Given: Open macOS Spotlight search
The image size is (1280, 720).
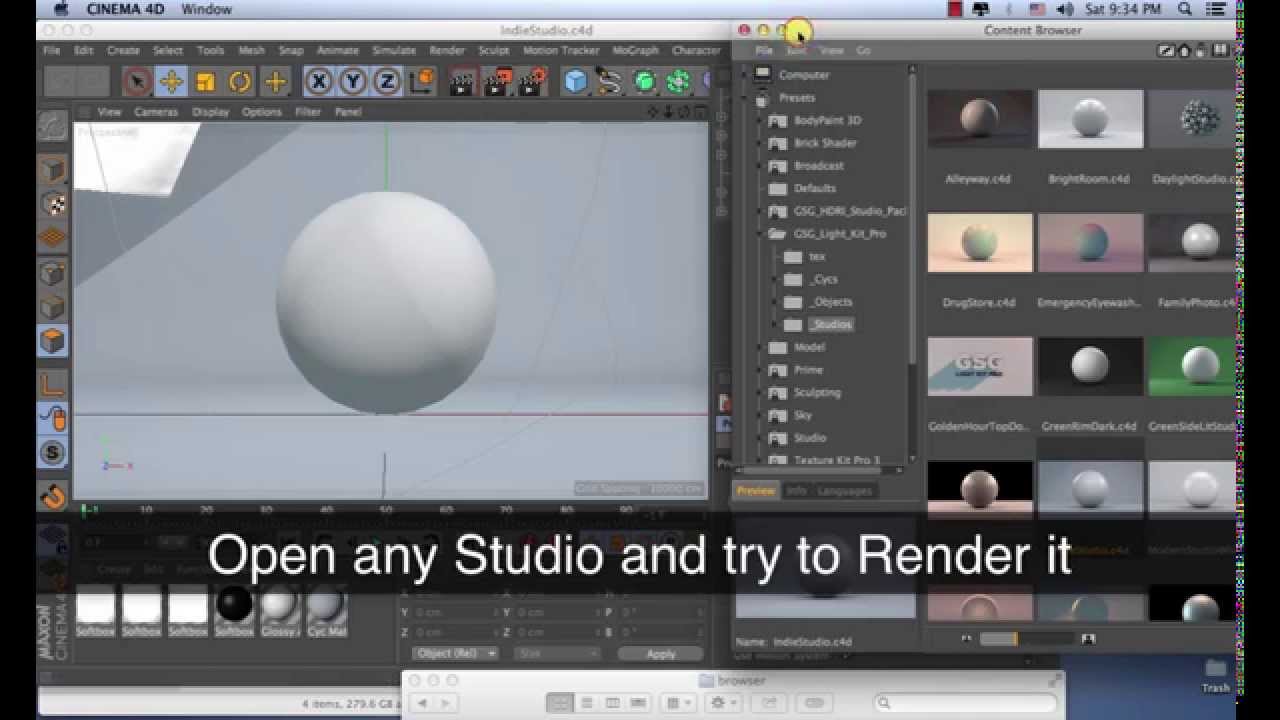Looking at the screenshot, I should tap(1185, 9).
